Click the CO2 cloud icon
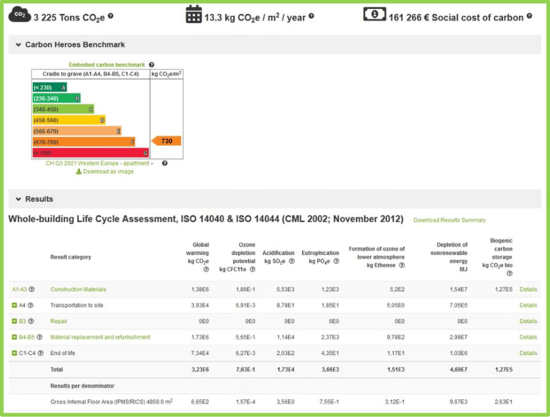Image resolution: width=550 pixels, height=417 pixels. click(x=19, y=15)
